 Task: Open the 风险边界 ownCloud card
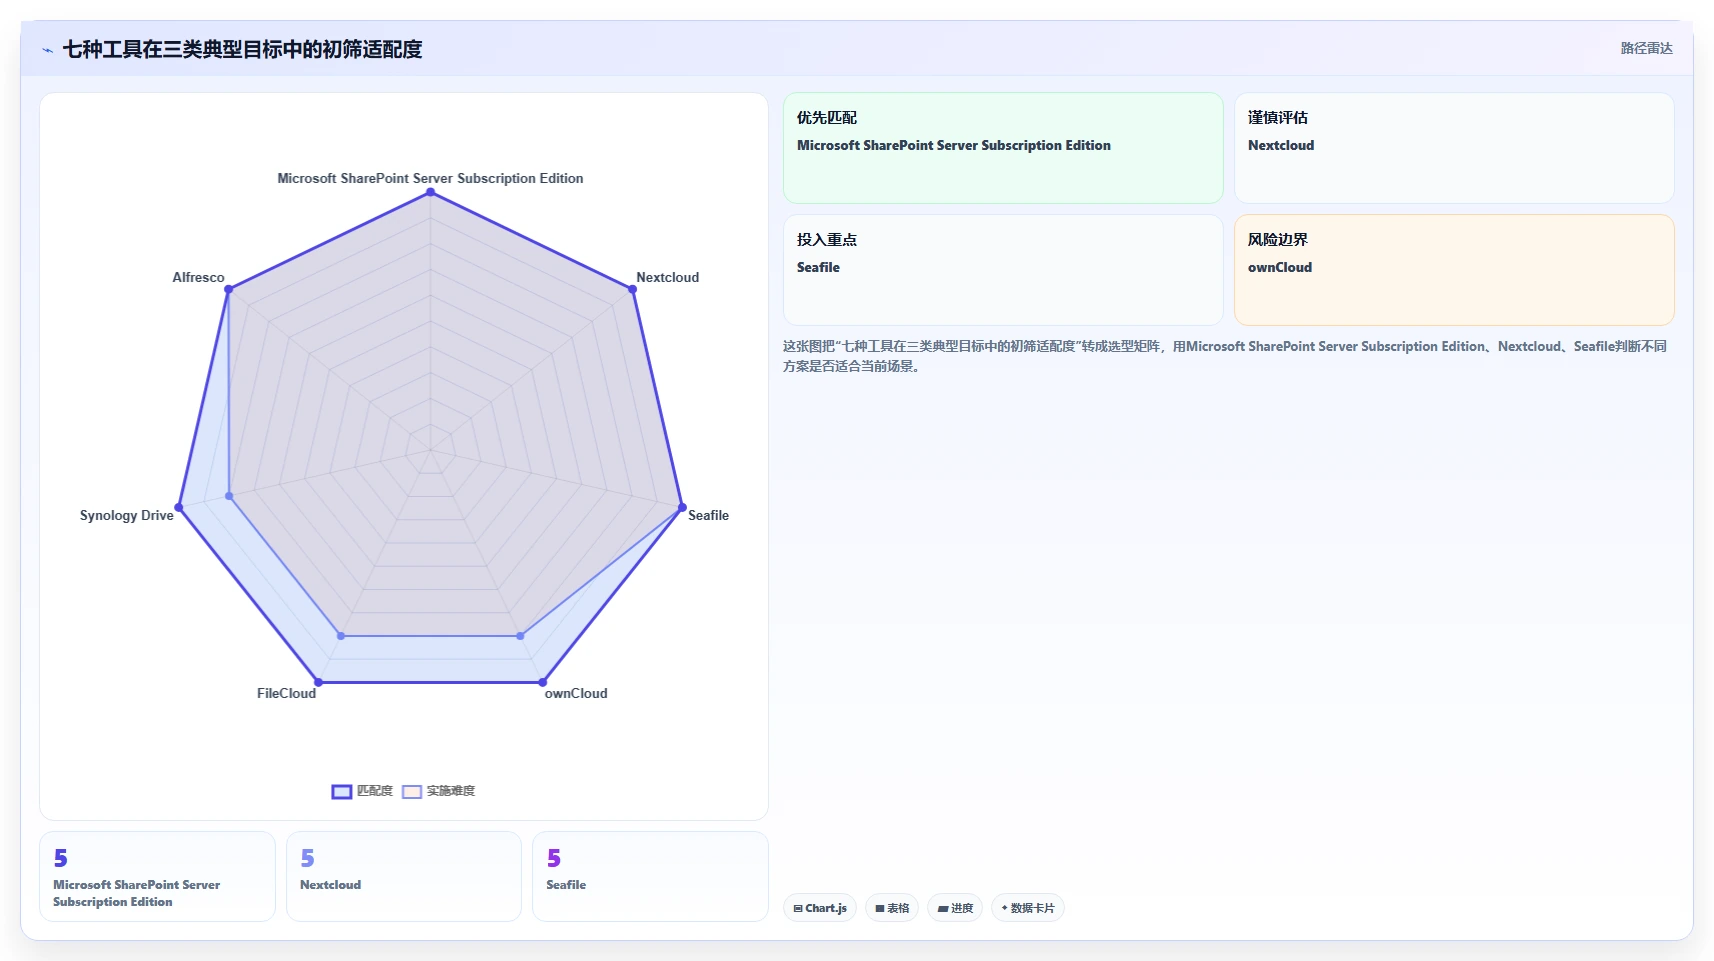[1454, 270]
